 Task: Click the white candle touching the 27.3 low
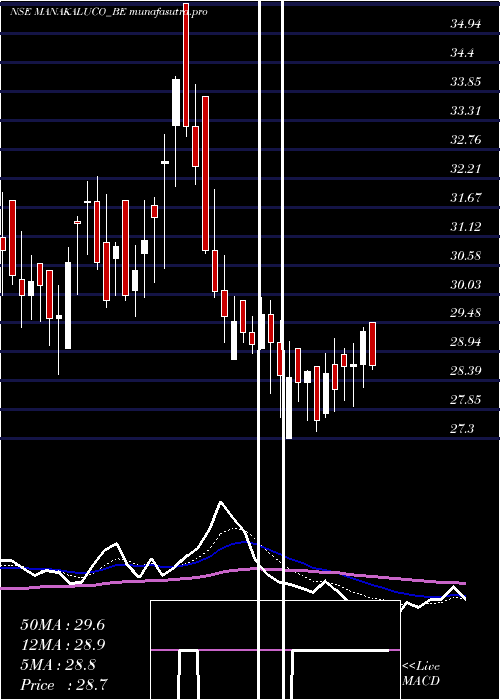(289, 408)
